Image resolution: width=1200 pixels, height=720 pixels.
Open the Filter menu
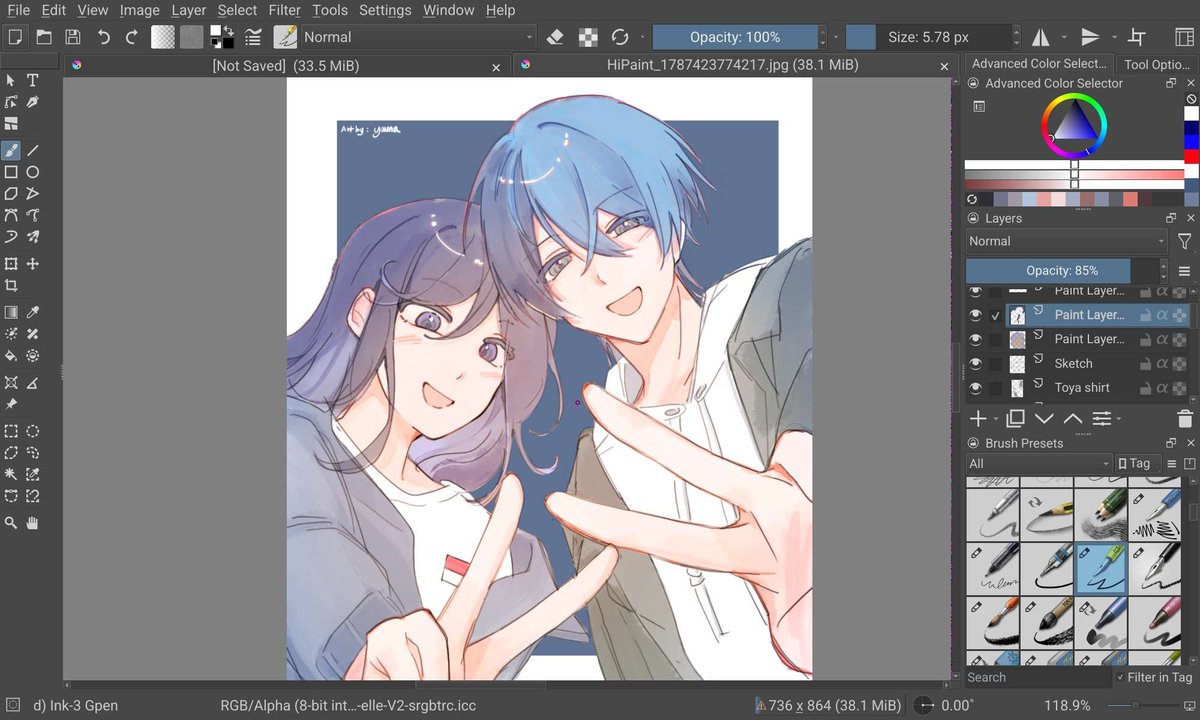285,10
